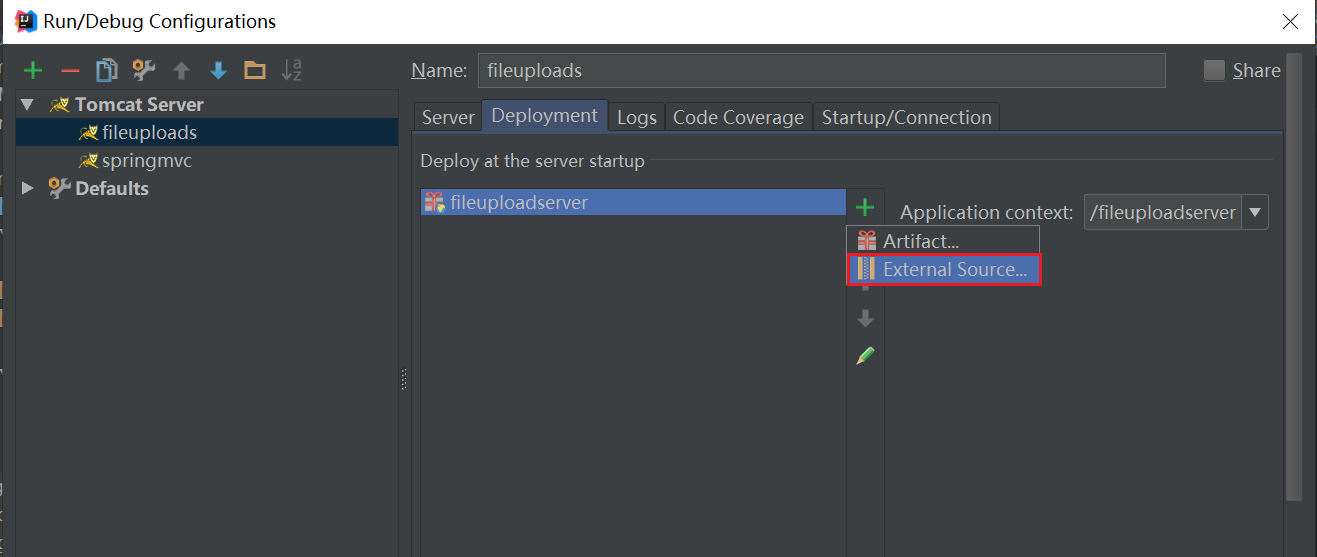Choose Artifact... from popup menu
This screenshot has height=557, width=1317.
point(943,241)
